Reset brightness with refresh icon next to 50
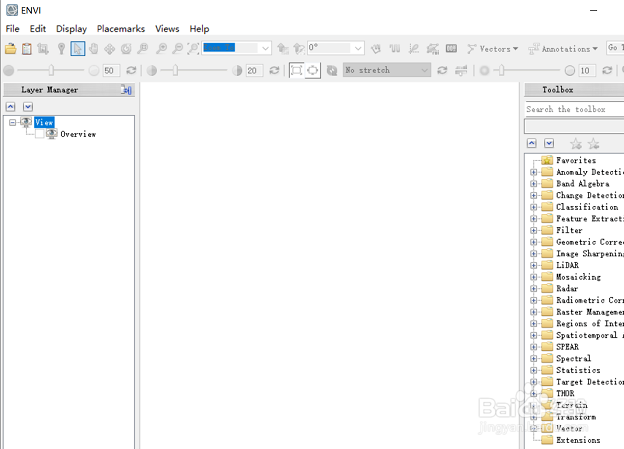The image size is (624, 449). click(131, 70)
